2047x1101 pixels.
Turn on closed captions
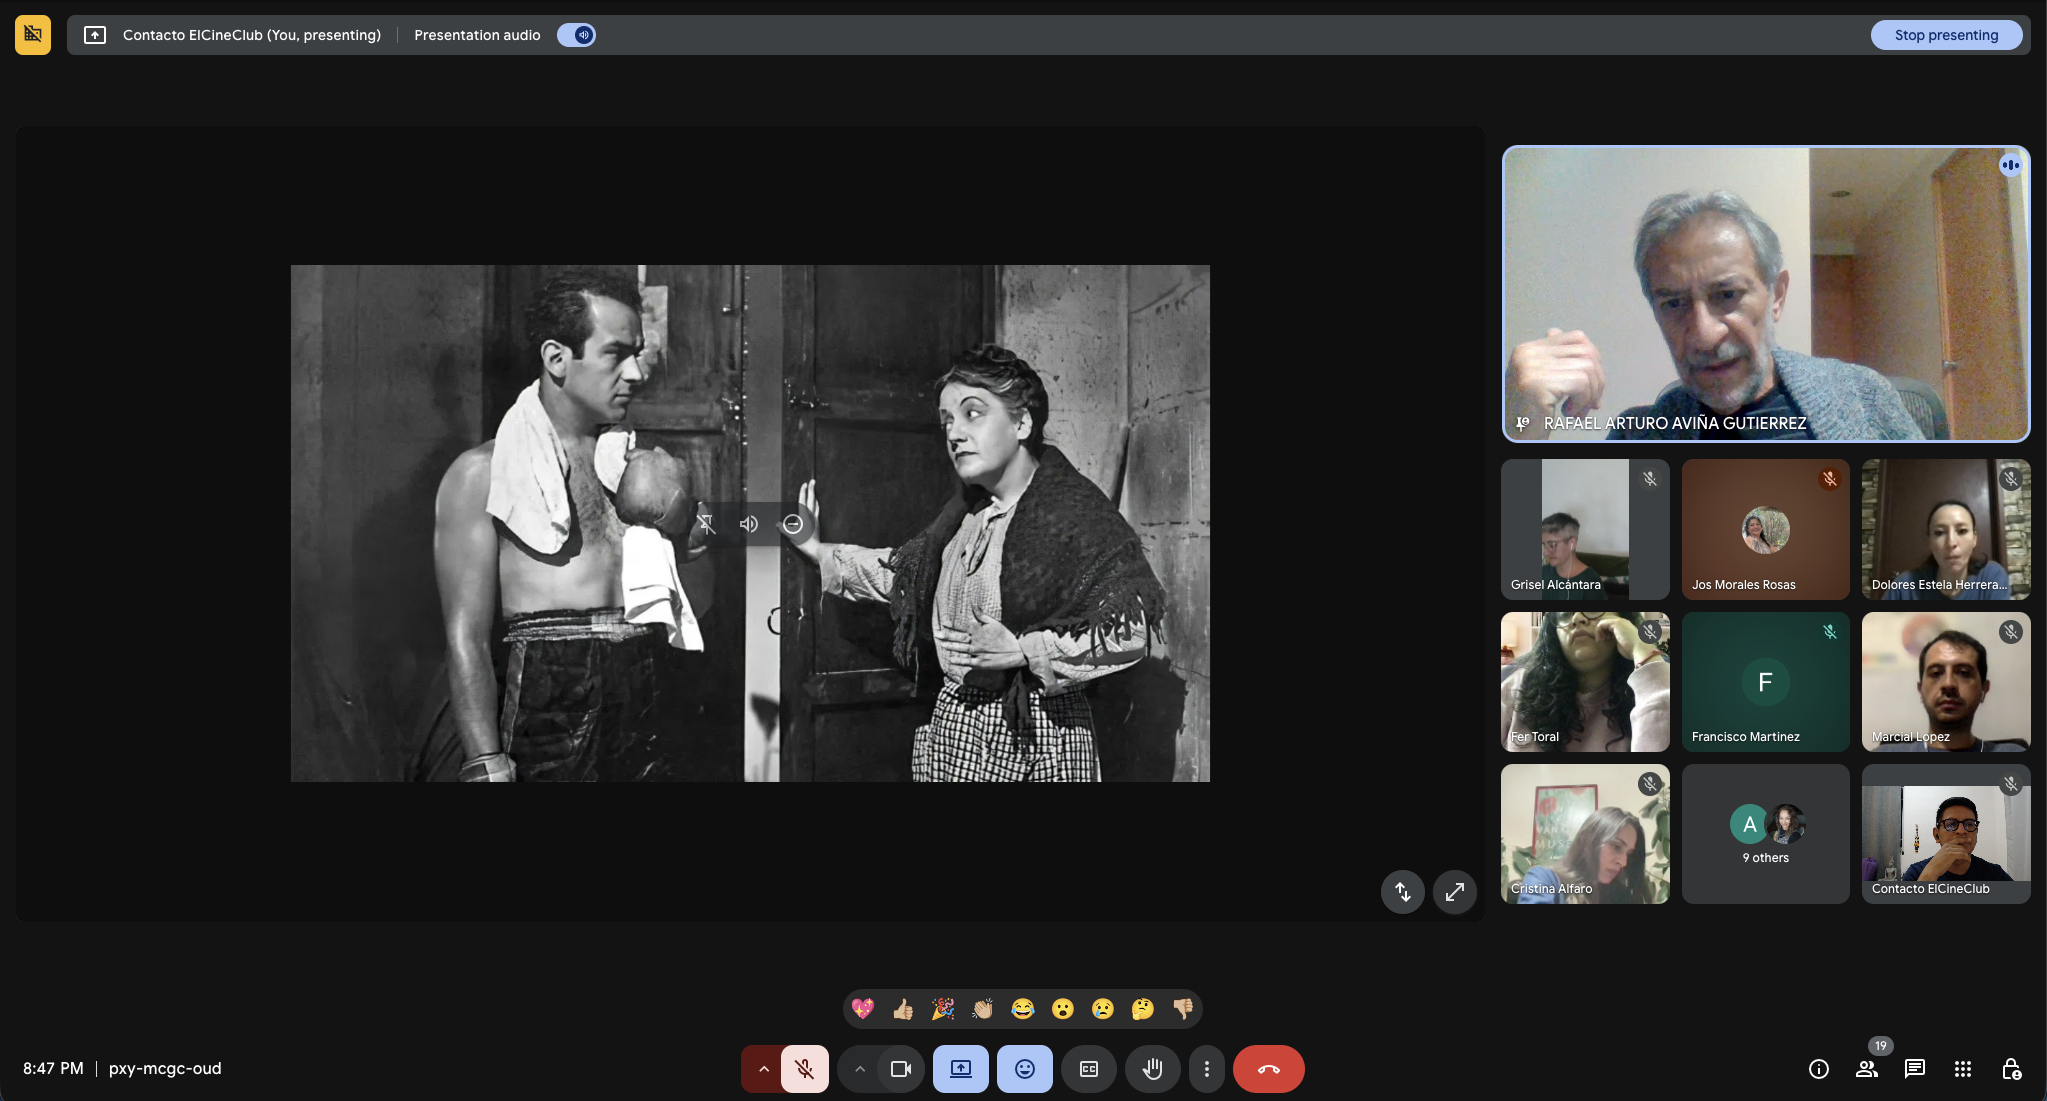[x=1088, y=1069]
